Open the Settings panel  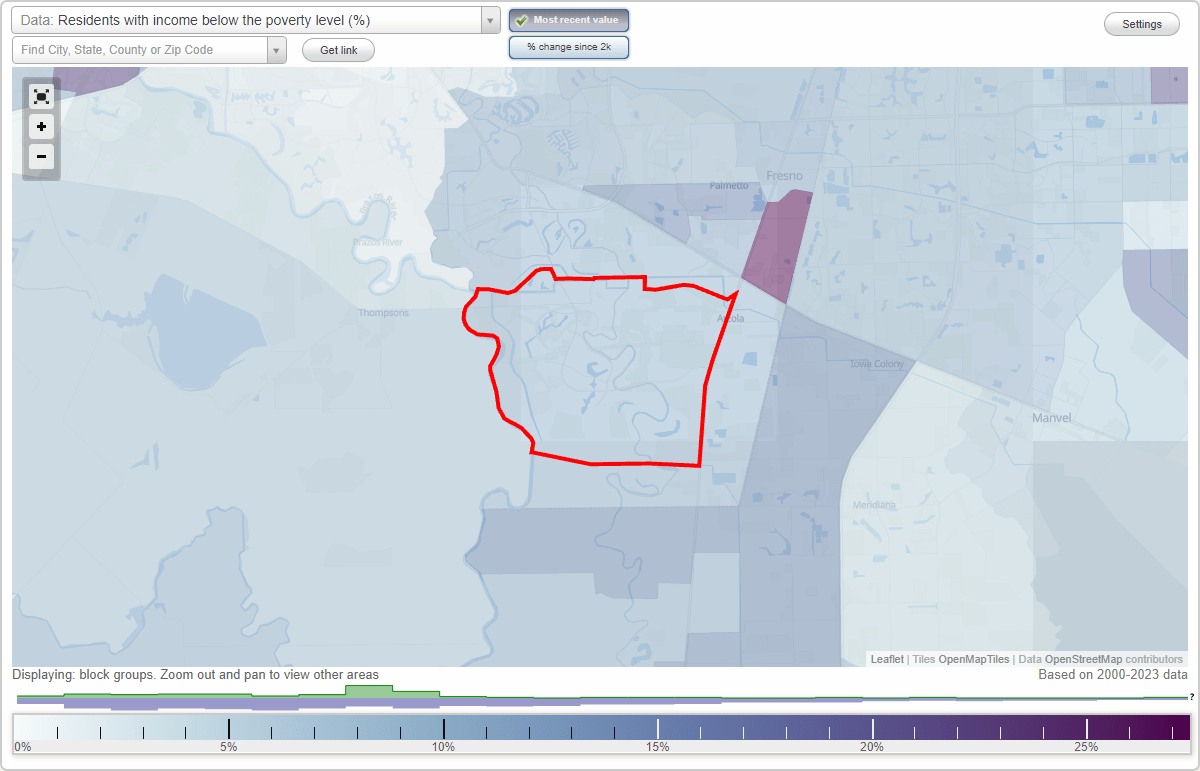pos(1141,23)
